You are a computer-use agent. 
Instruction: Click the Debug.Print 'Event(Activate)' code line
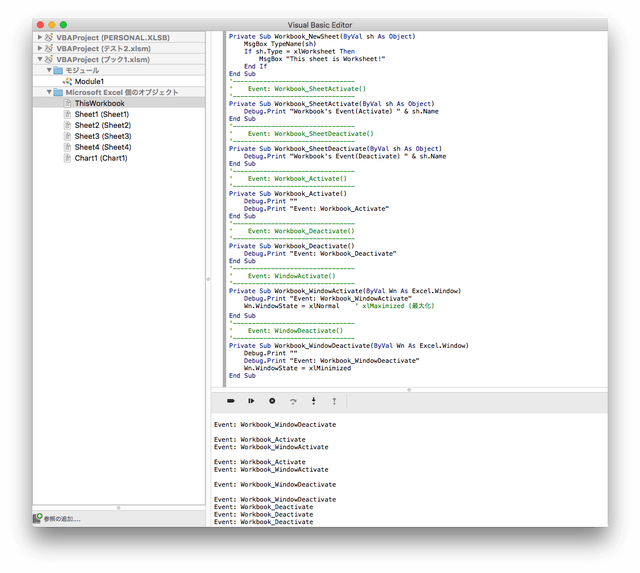[x=341, y=111]
